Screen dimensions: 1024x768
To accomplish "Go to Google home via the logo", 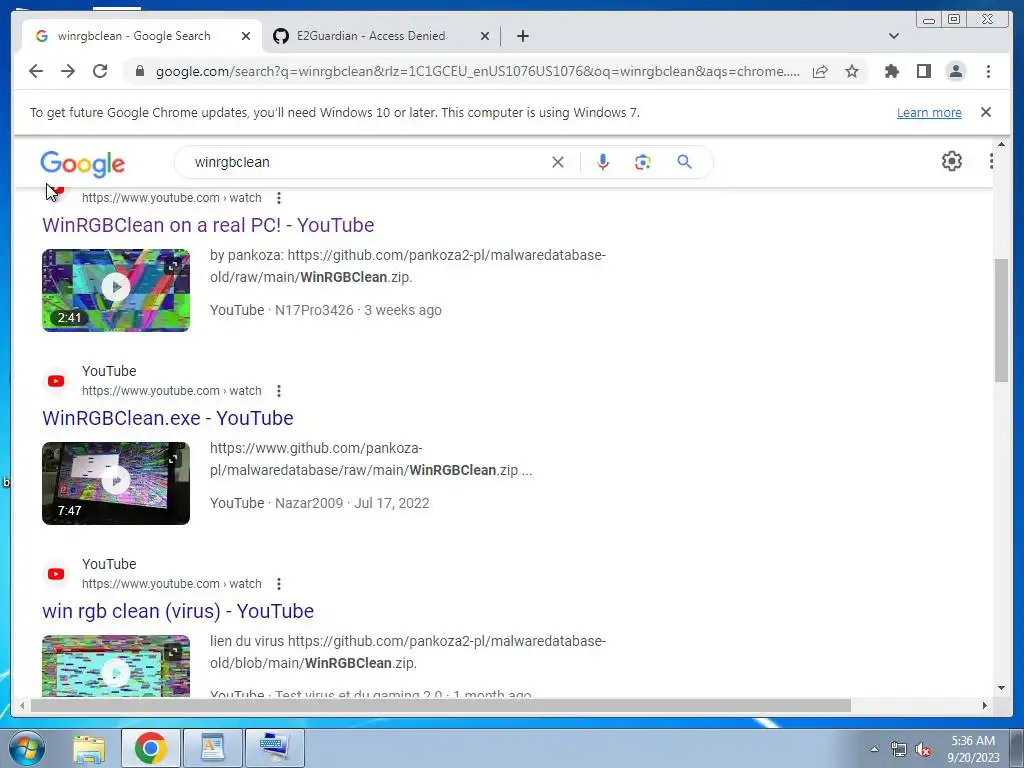I will (x=82, y=163).
